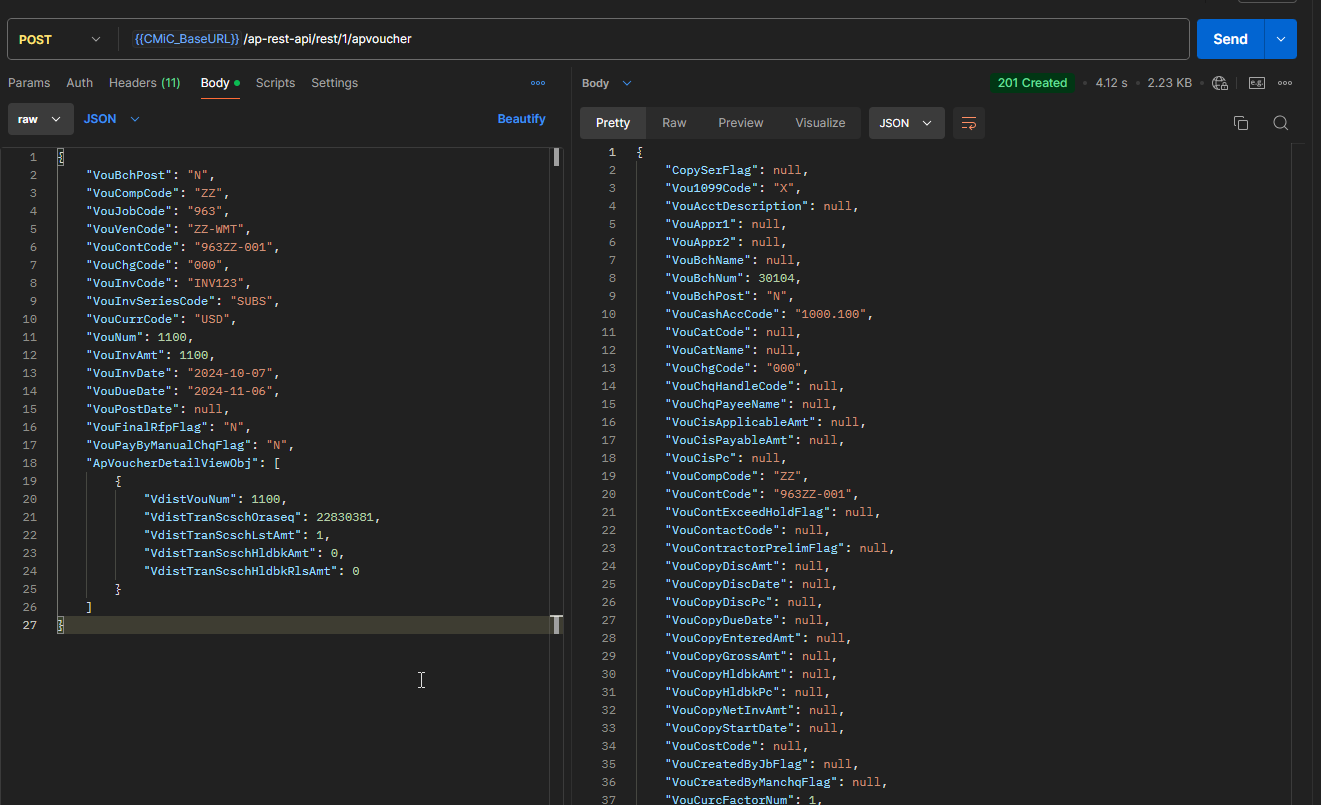Click the 4.12 s response time
Image resolution: width=1321 pixels, height=805 pixels.
click(x=1111, y=83)
